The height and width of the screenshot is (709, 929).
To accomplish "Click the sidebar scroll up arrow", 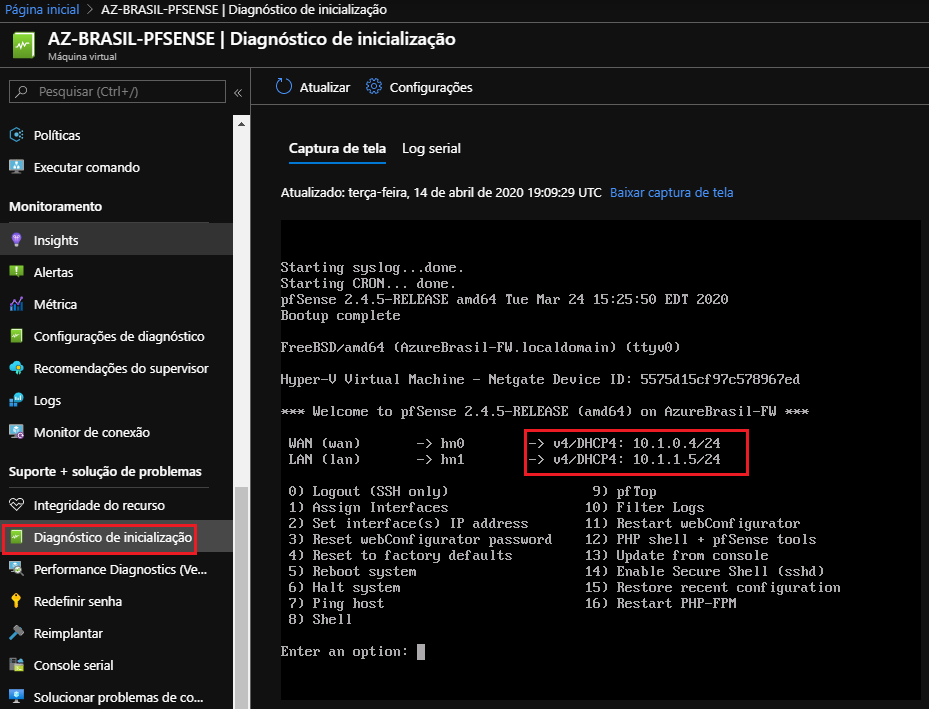I will [x=241, y=124].
